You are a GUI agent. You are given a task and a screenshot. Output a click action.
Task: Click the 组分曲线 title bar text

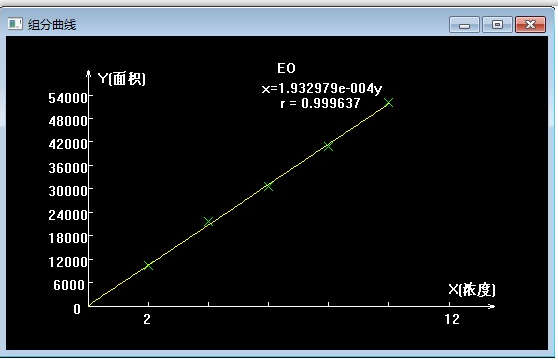pos(52,25)
